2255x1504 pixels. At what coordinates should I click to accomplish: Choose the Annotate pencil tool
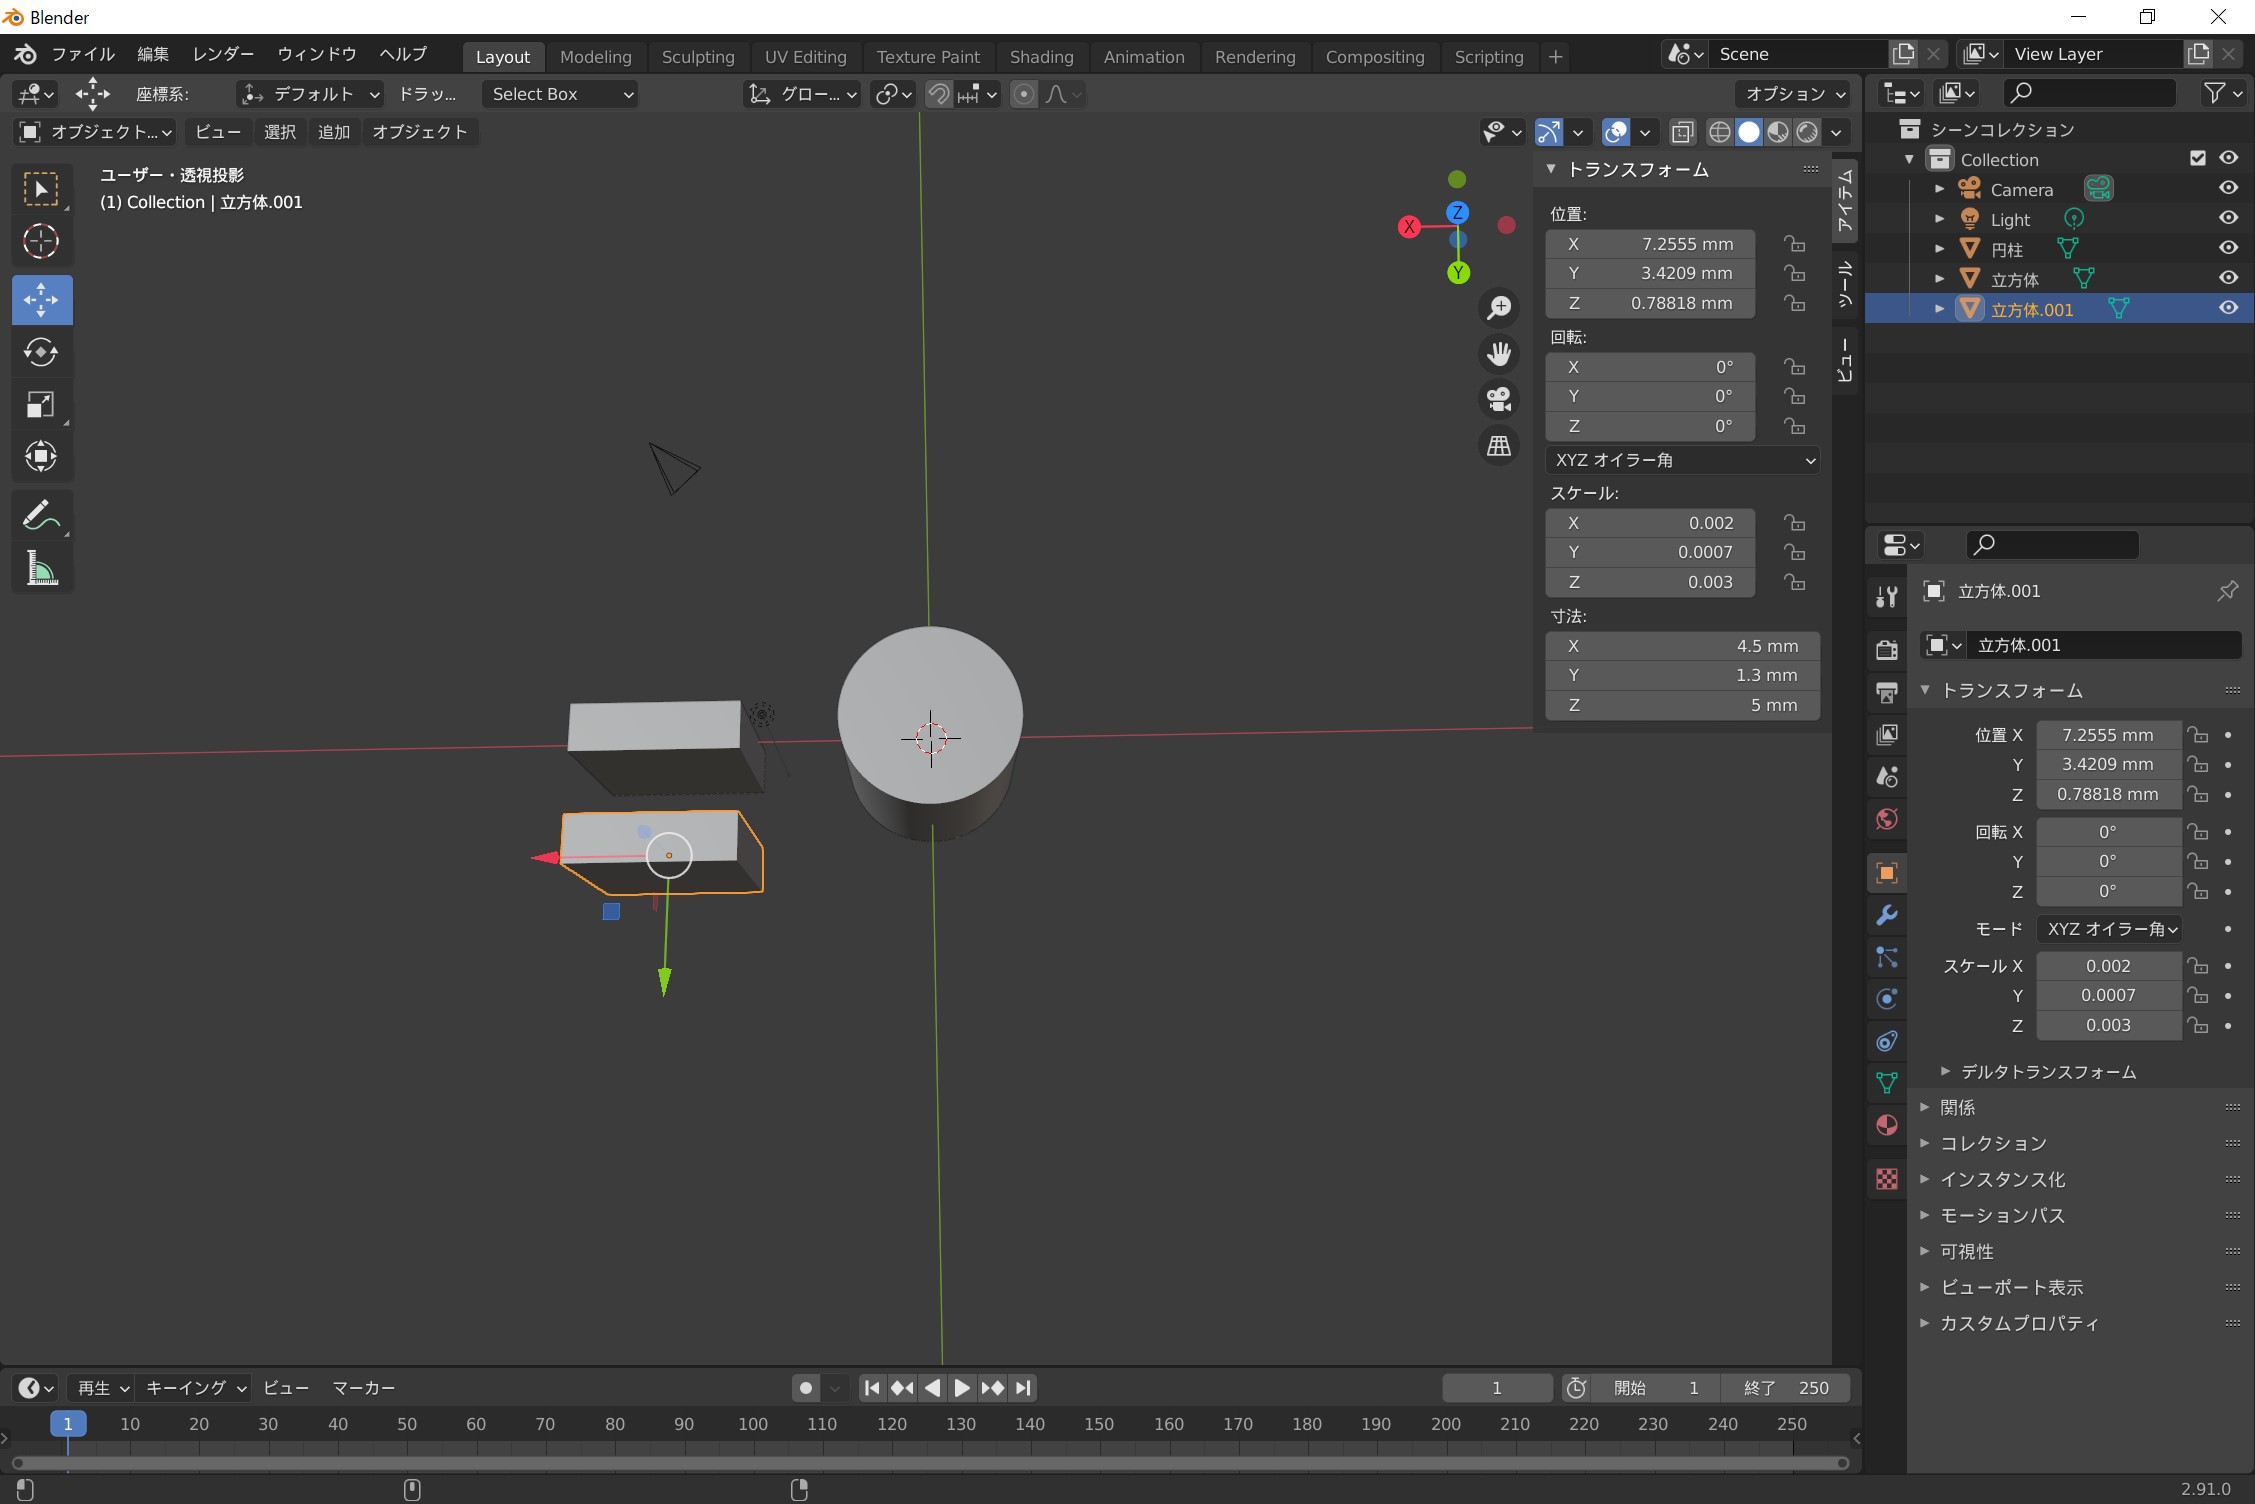point(41,516)
